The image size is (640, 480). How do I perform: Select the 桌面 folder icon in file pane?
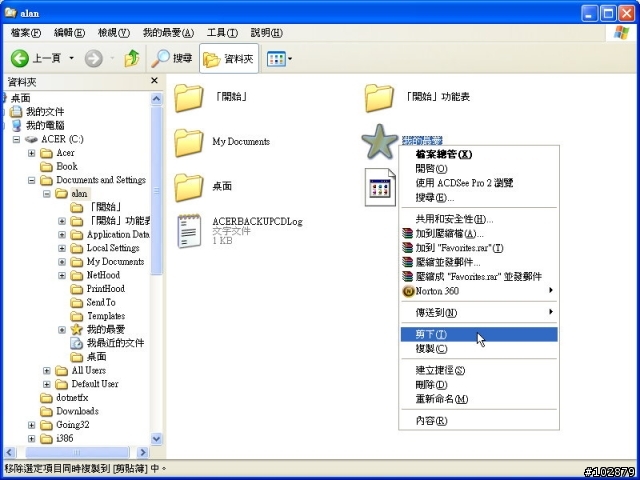189,187
